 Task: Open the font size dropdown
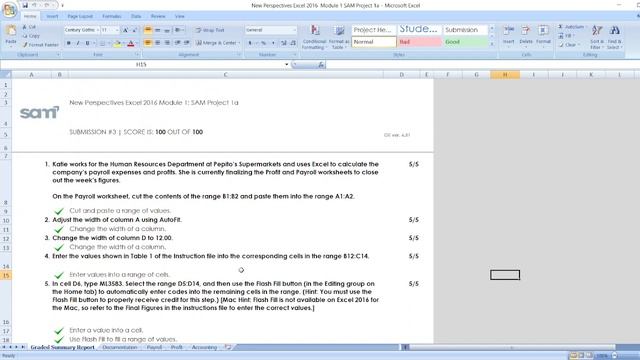(x=117, y=30)
